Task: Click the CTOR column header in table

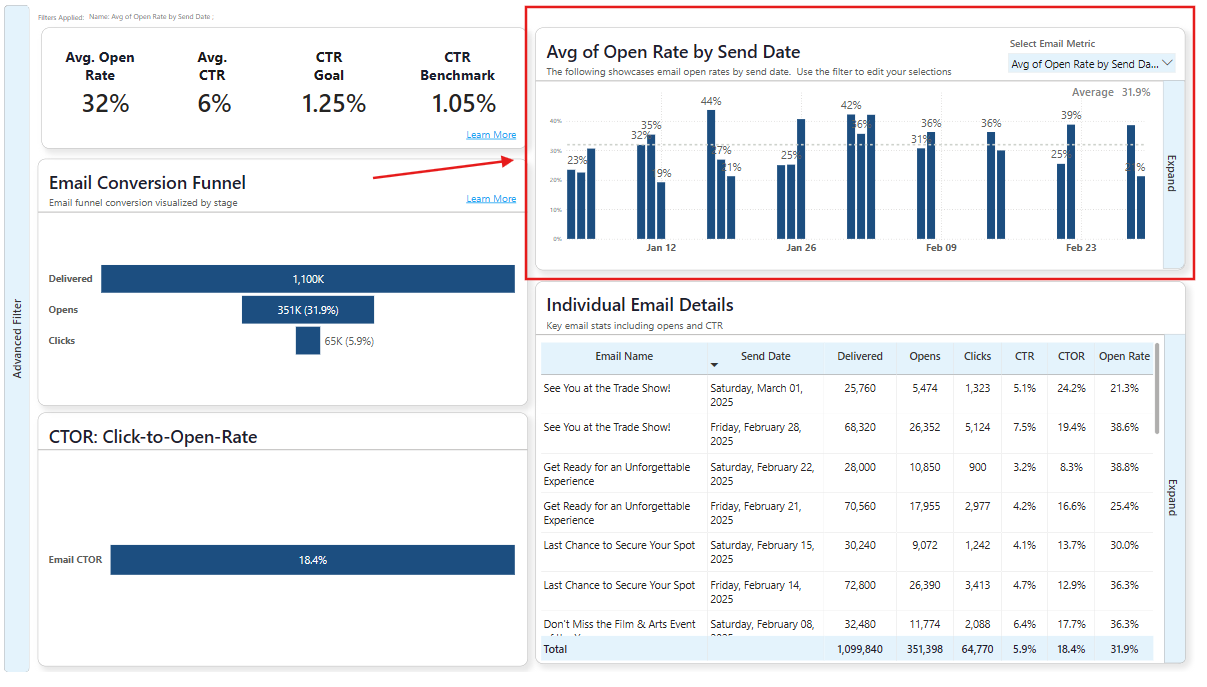Action: click(x=1071, y=356)
